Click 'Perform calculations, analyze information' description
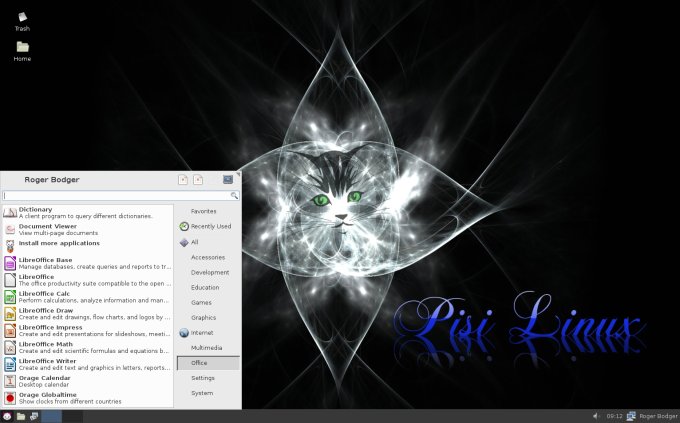Image resolution: width=680 pixels, height=423 pixels. [x=94, y=300]
